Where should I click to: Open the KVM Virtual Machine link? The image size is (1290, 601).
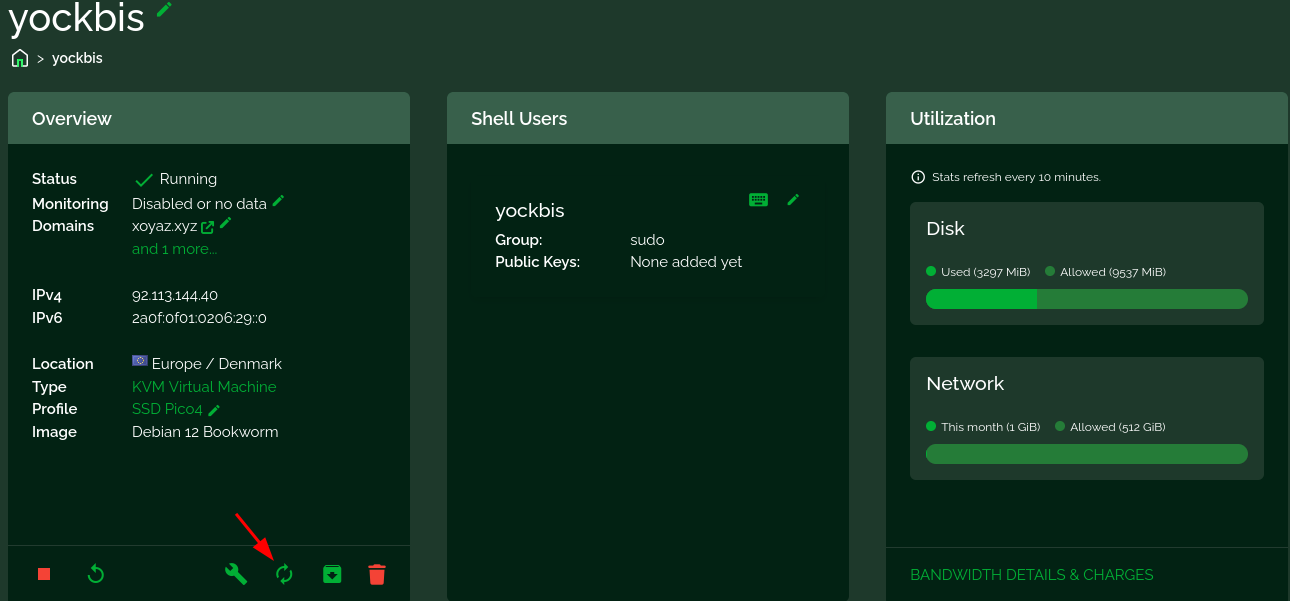click(204, 387)
